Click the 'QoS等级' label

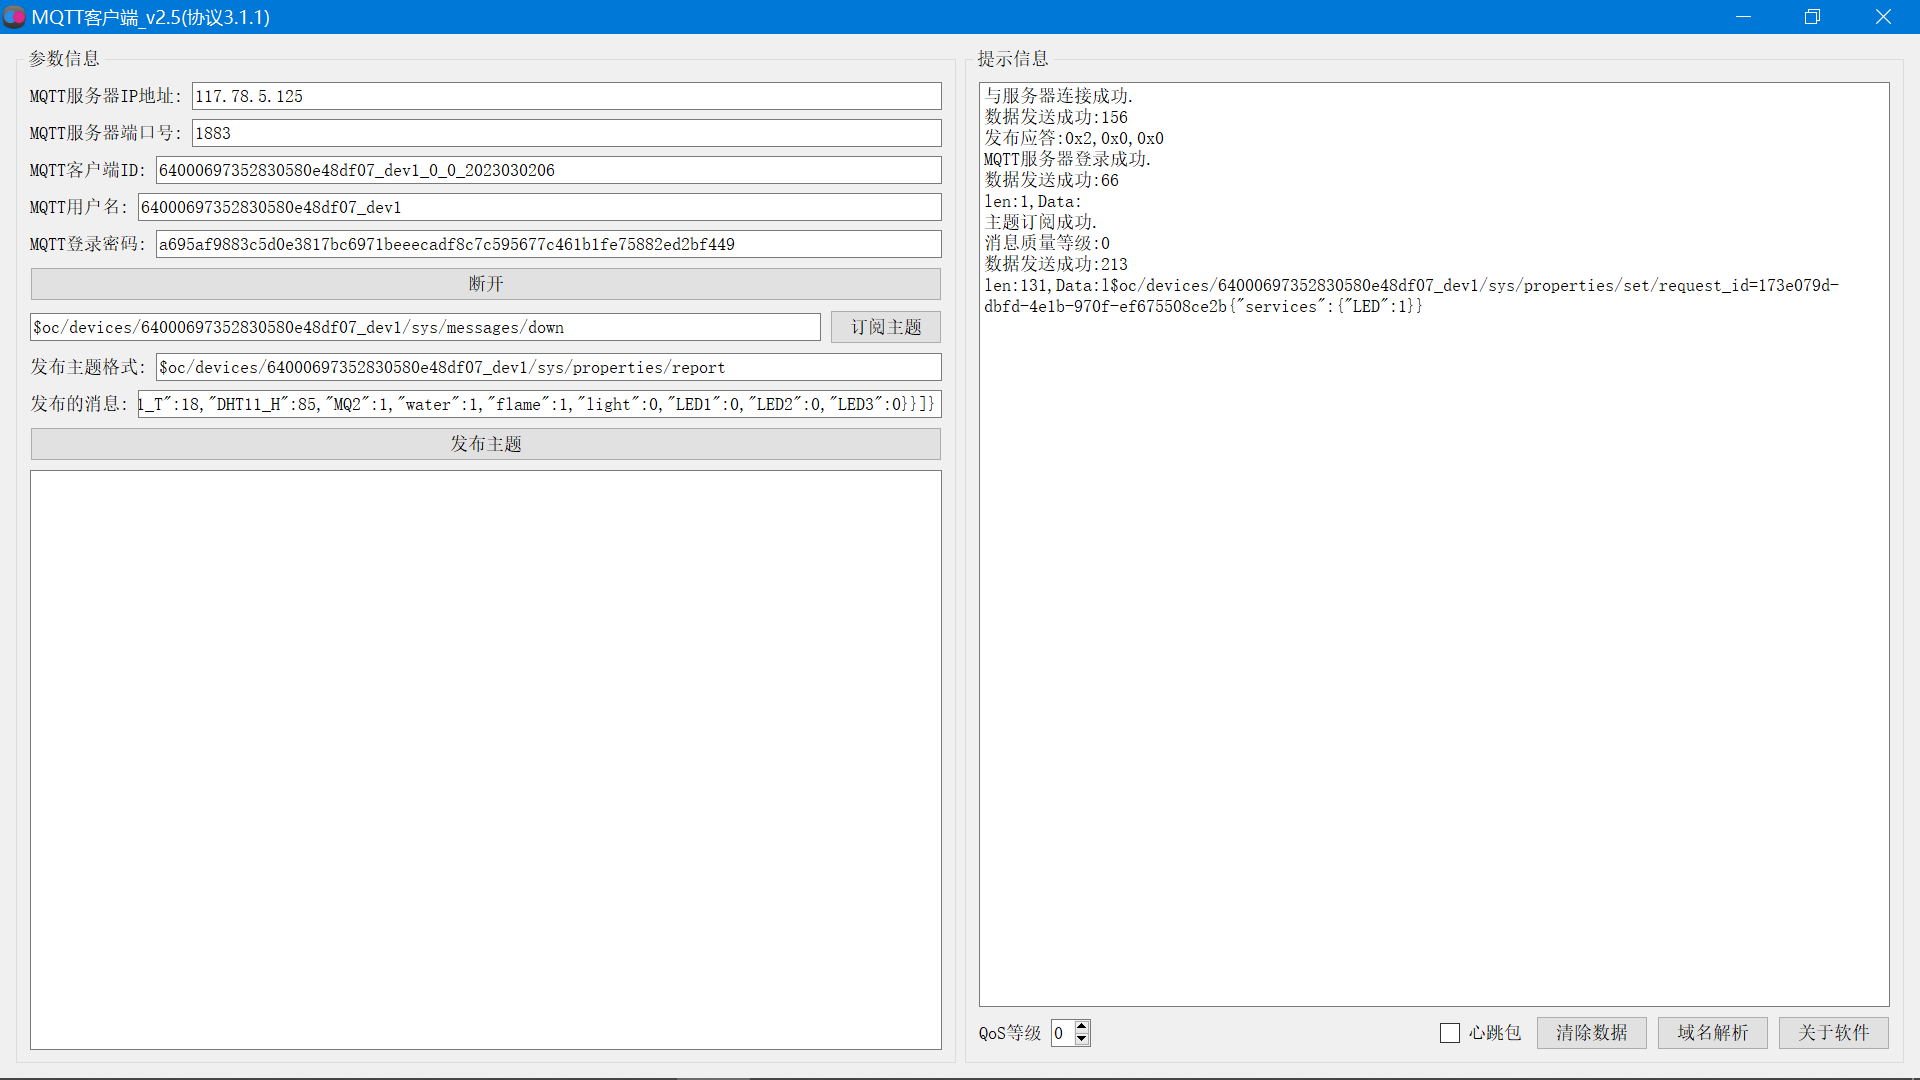tap(1010, 1033)
